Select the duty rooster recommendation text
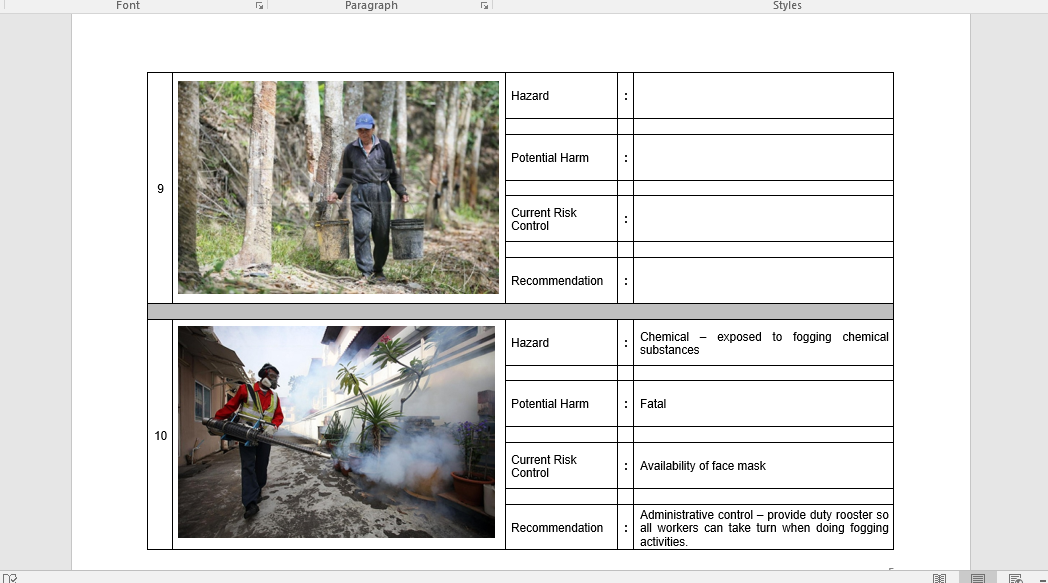 coord(763,527)
